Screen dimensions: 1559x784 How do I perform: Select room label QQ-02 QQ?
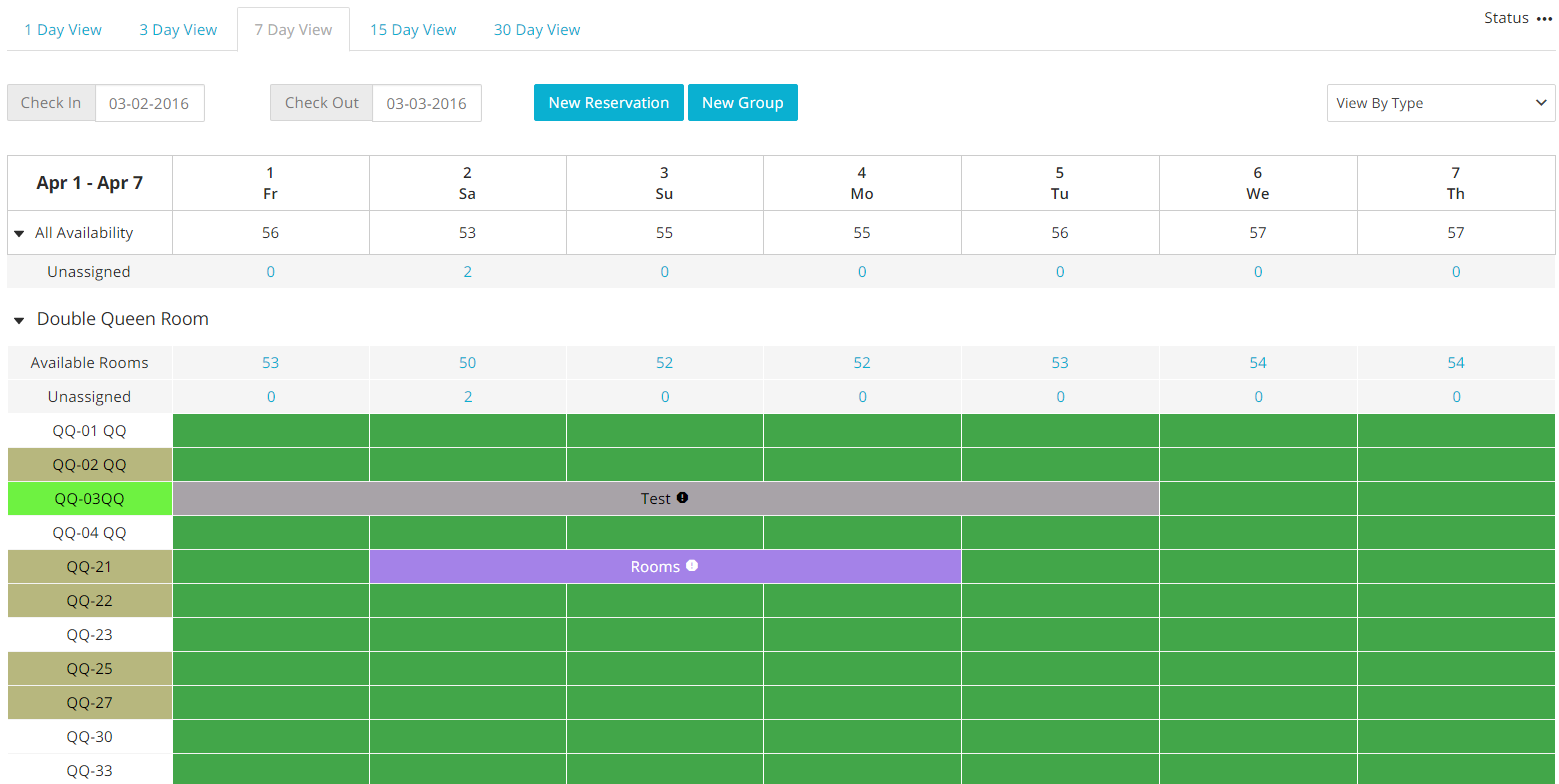pyautogui.click(x=90, y=465)
